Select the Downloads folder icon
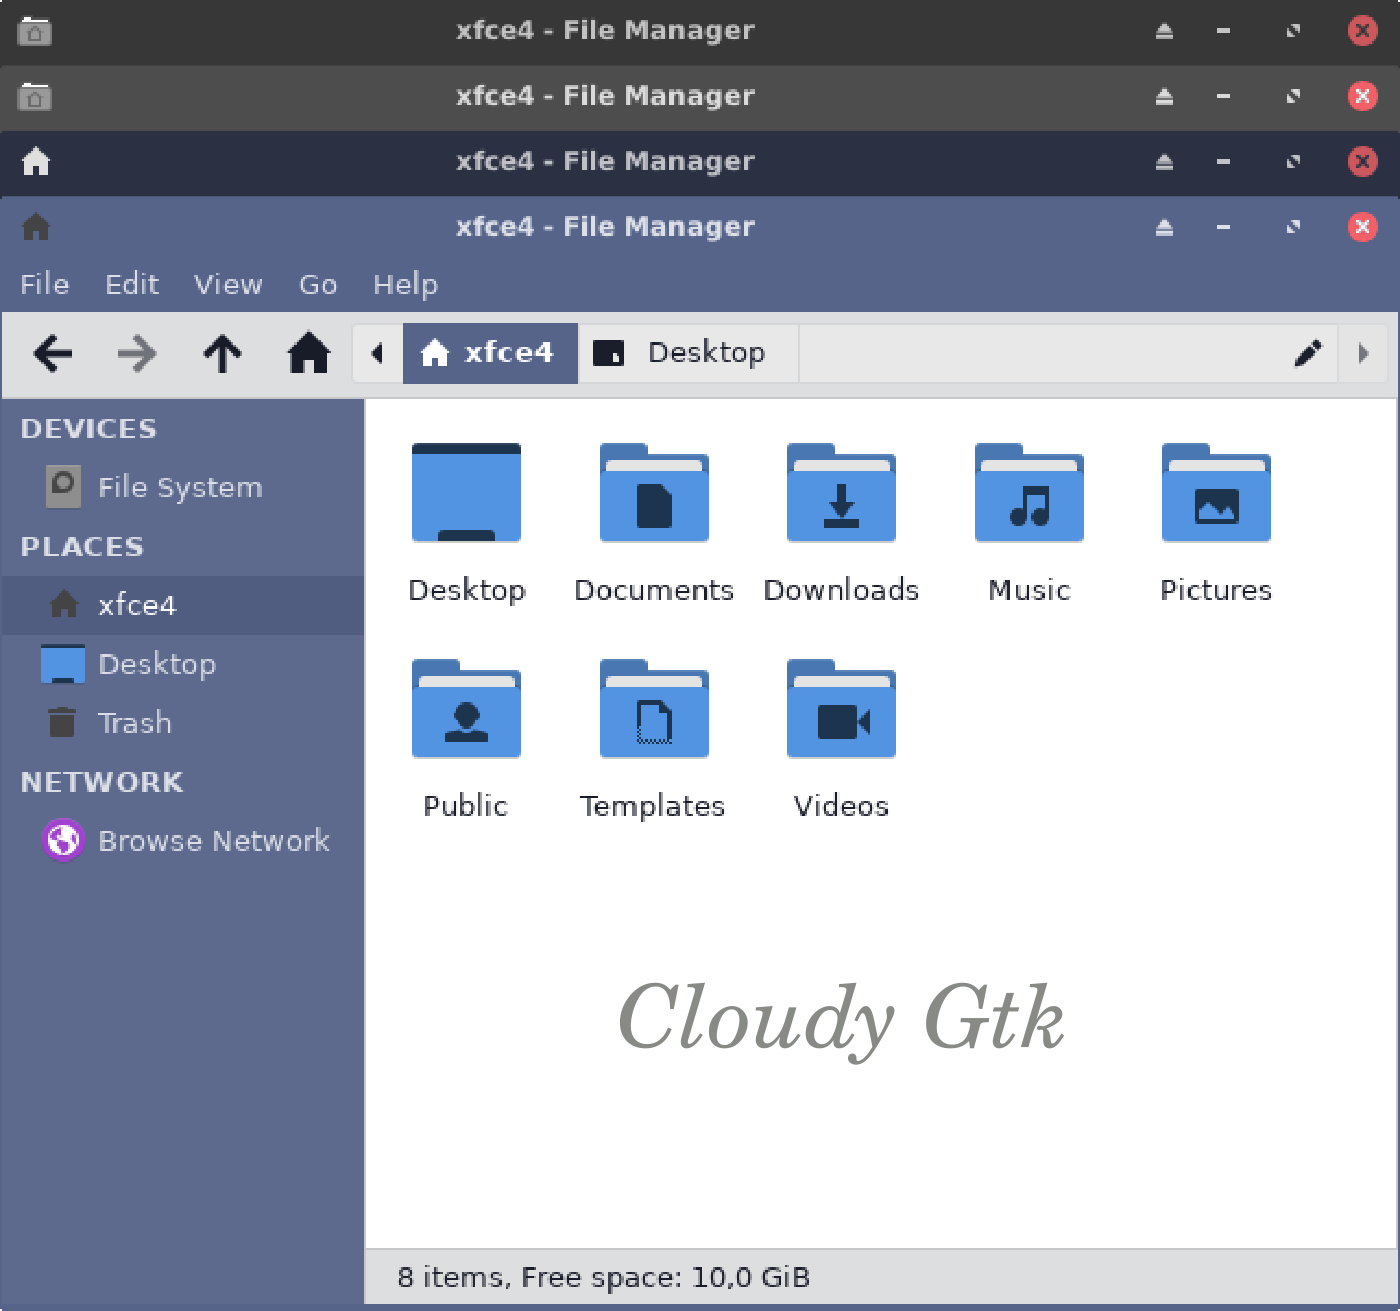This screenshot has width=1400, height=1311. (x=841, y=493)
